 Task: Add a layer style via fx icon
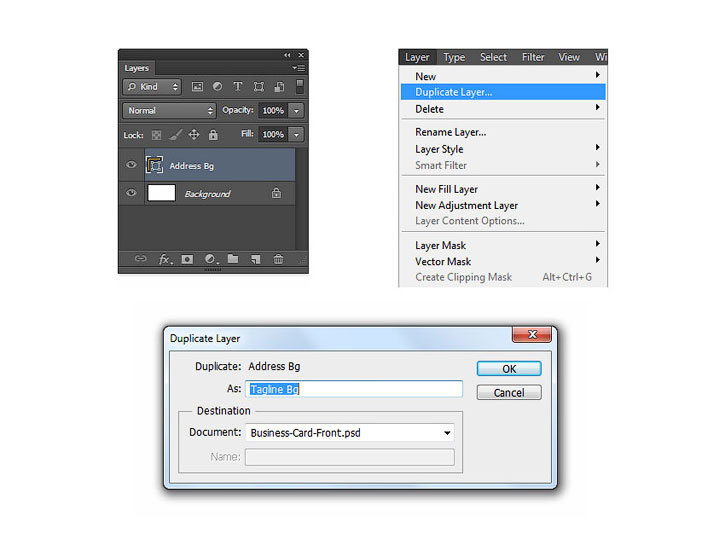165,259
